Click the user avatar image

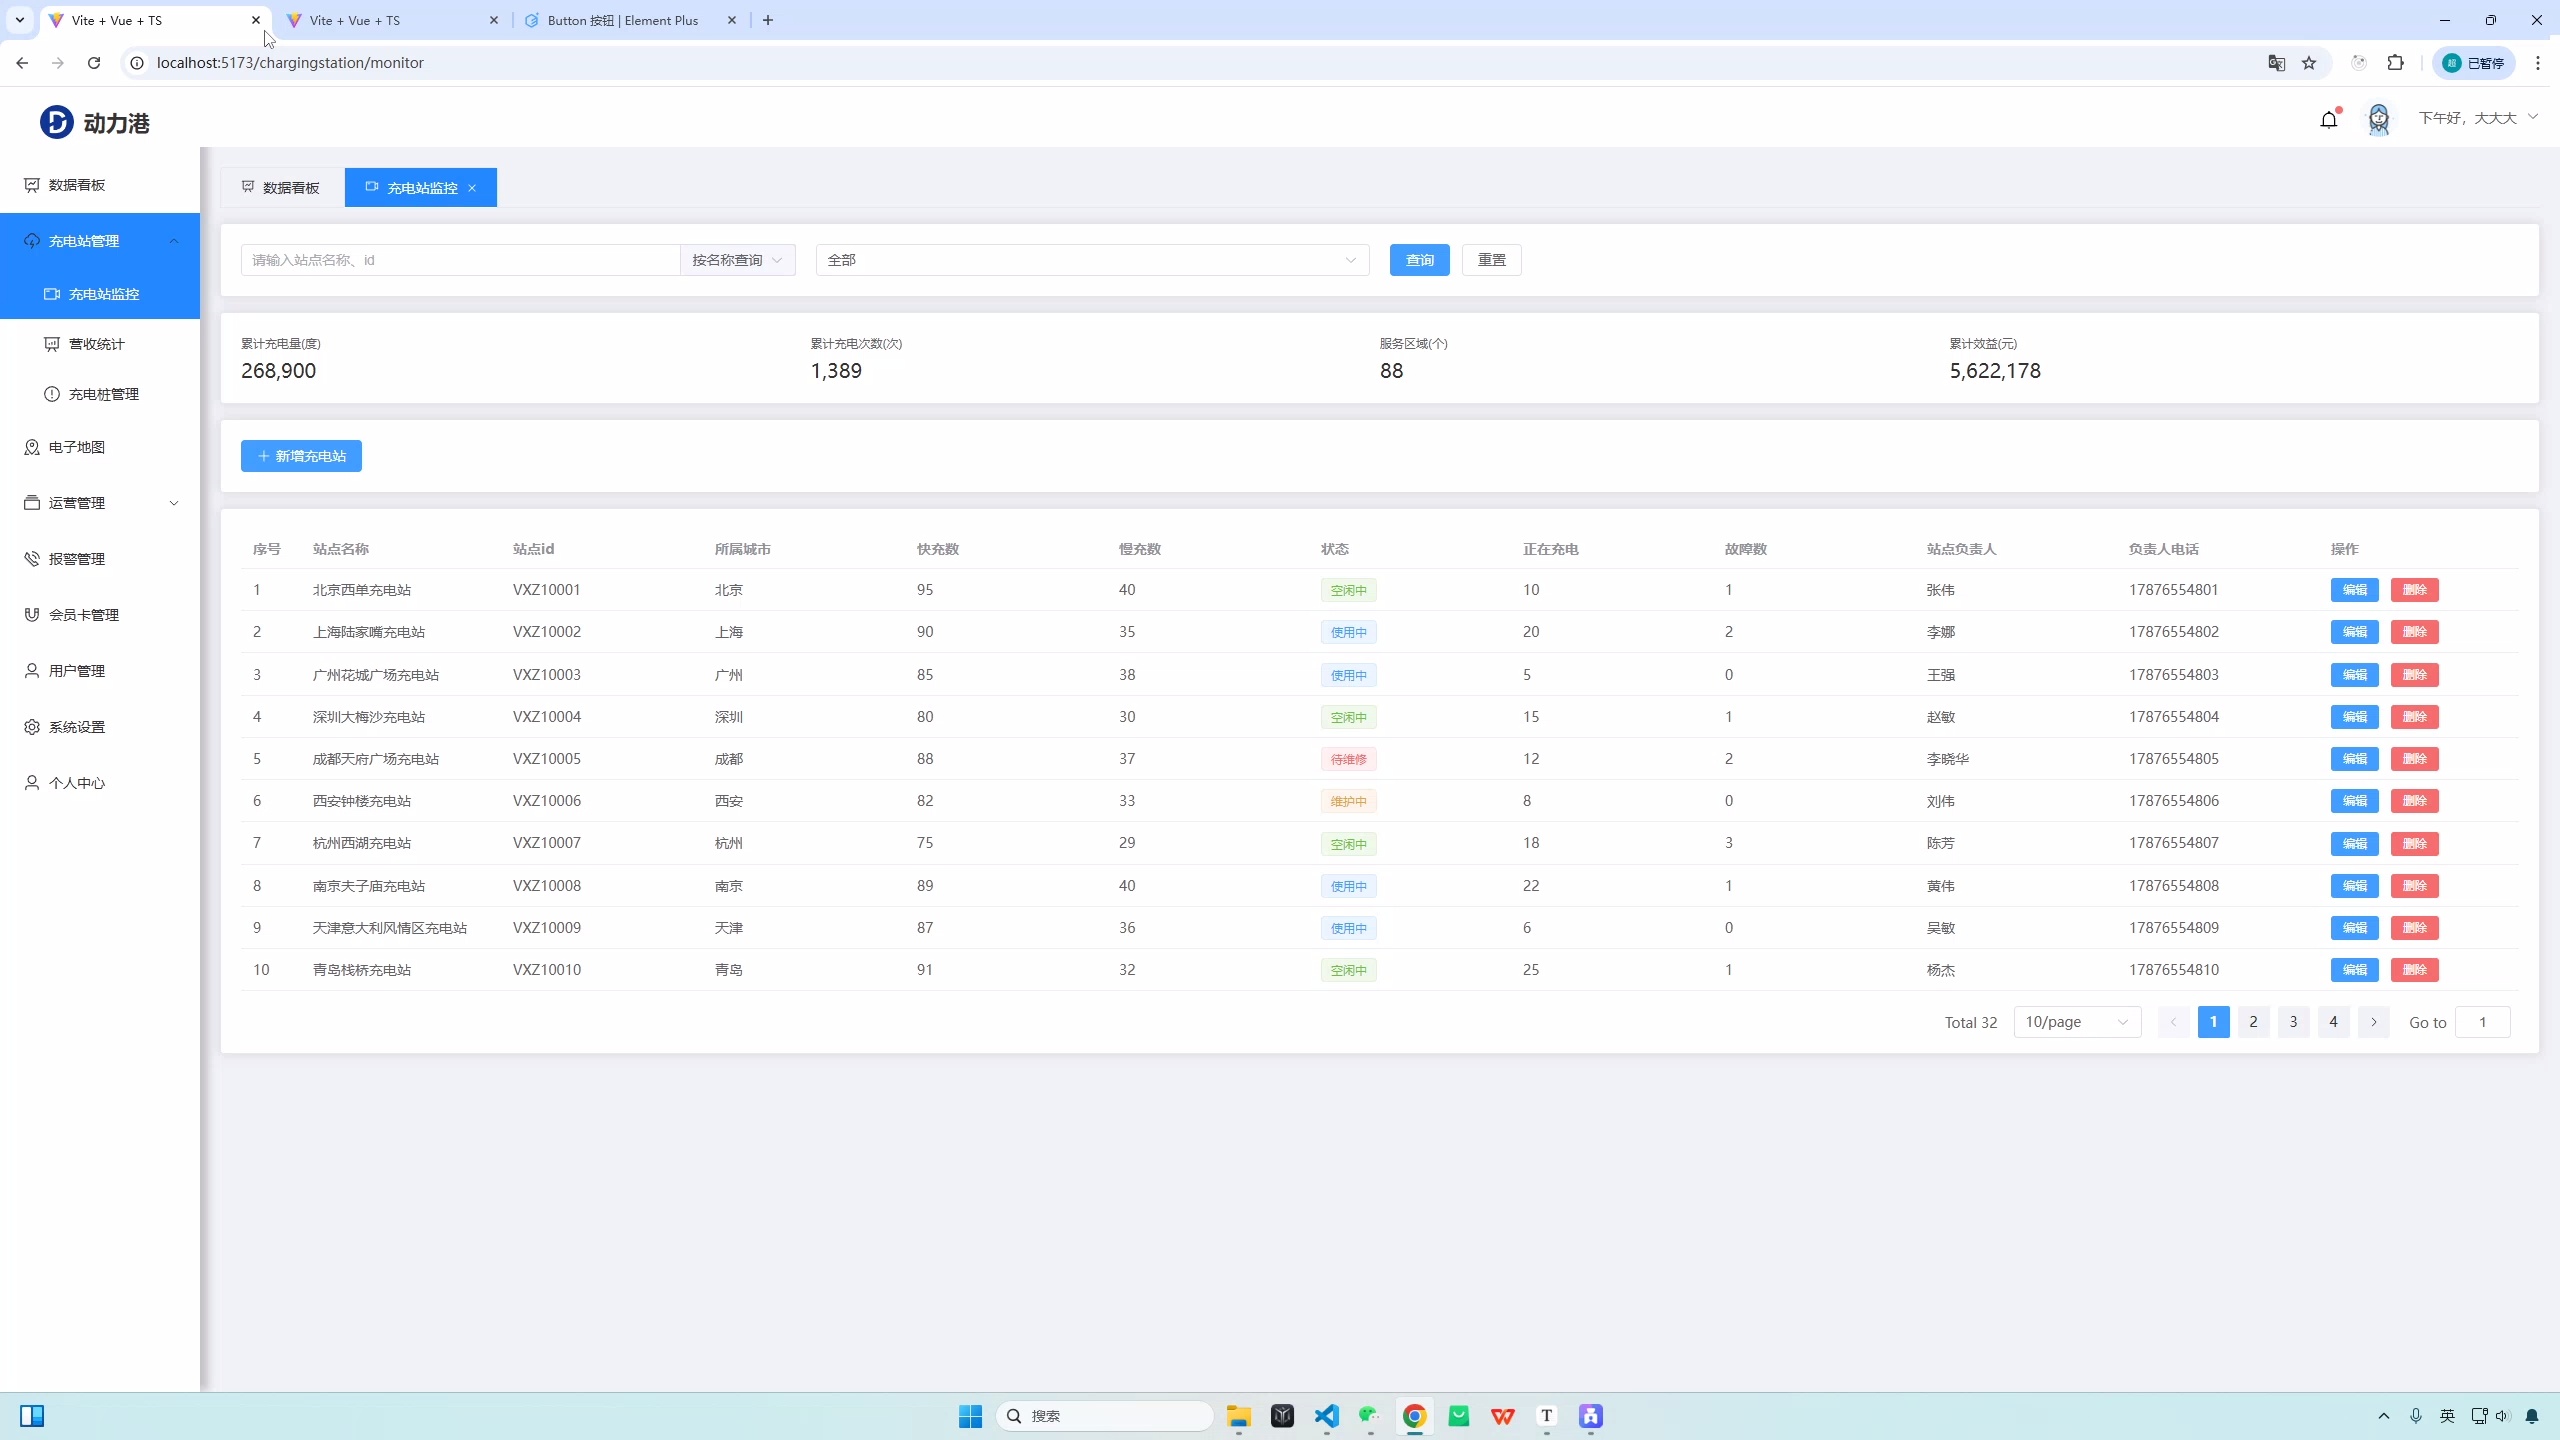2378,119
